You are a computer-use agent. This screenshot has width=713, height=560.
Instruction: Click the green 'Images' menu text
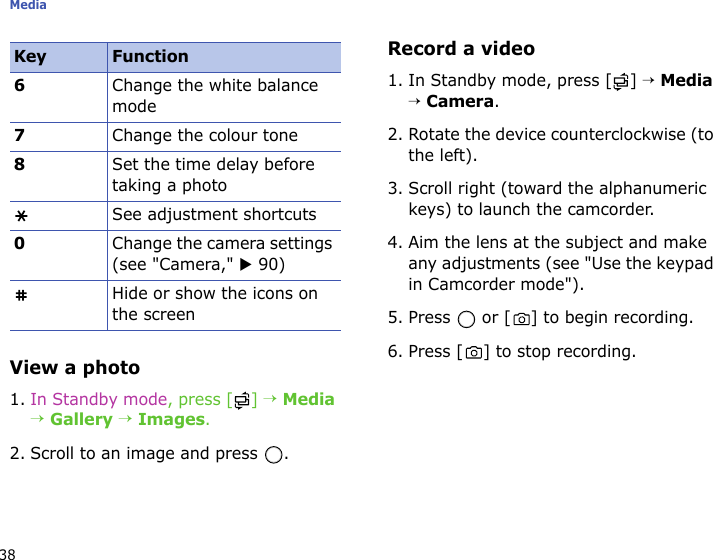[171, 420]
